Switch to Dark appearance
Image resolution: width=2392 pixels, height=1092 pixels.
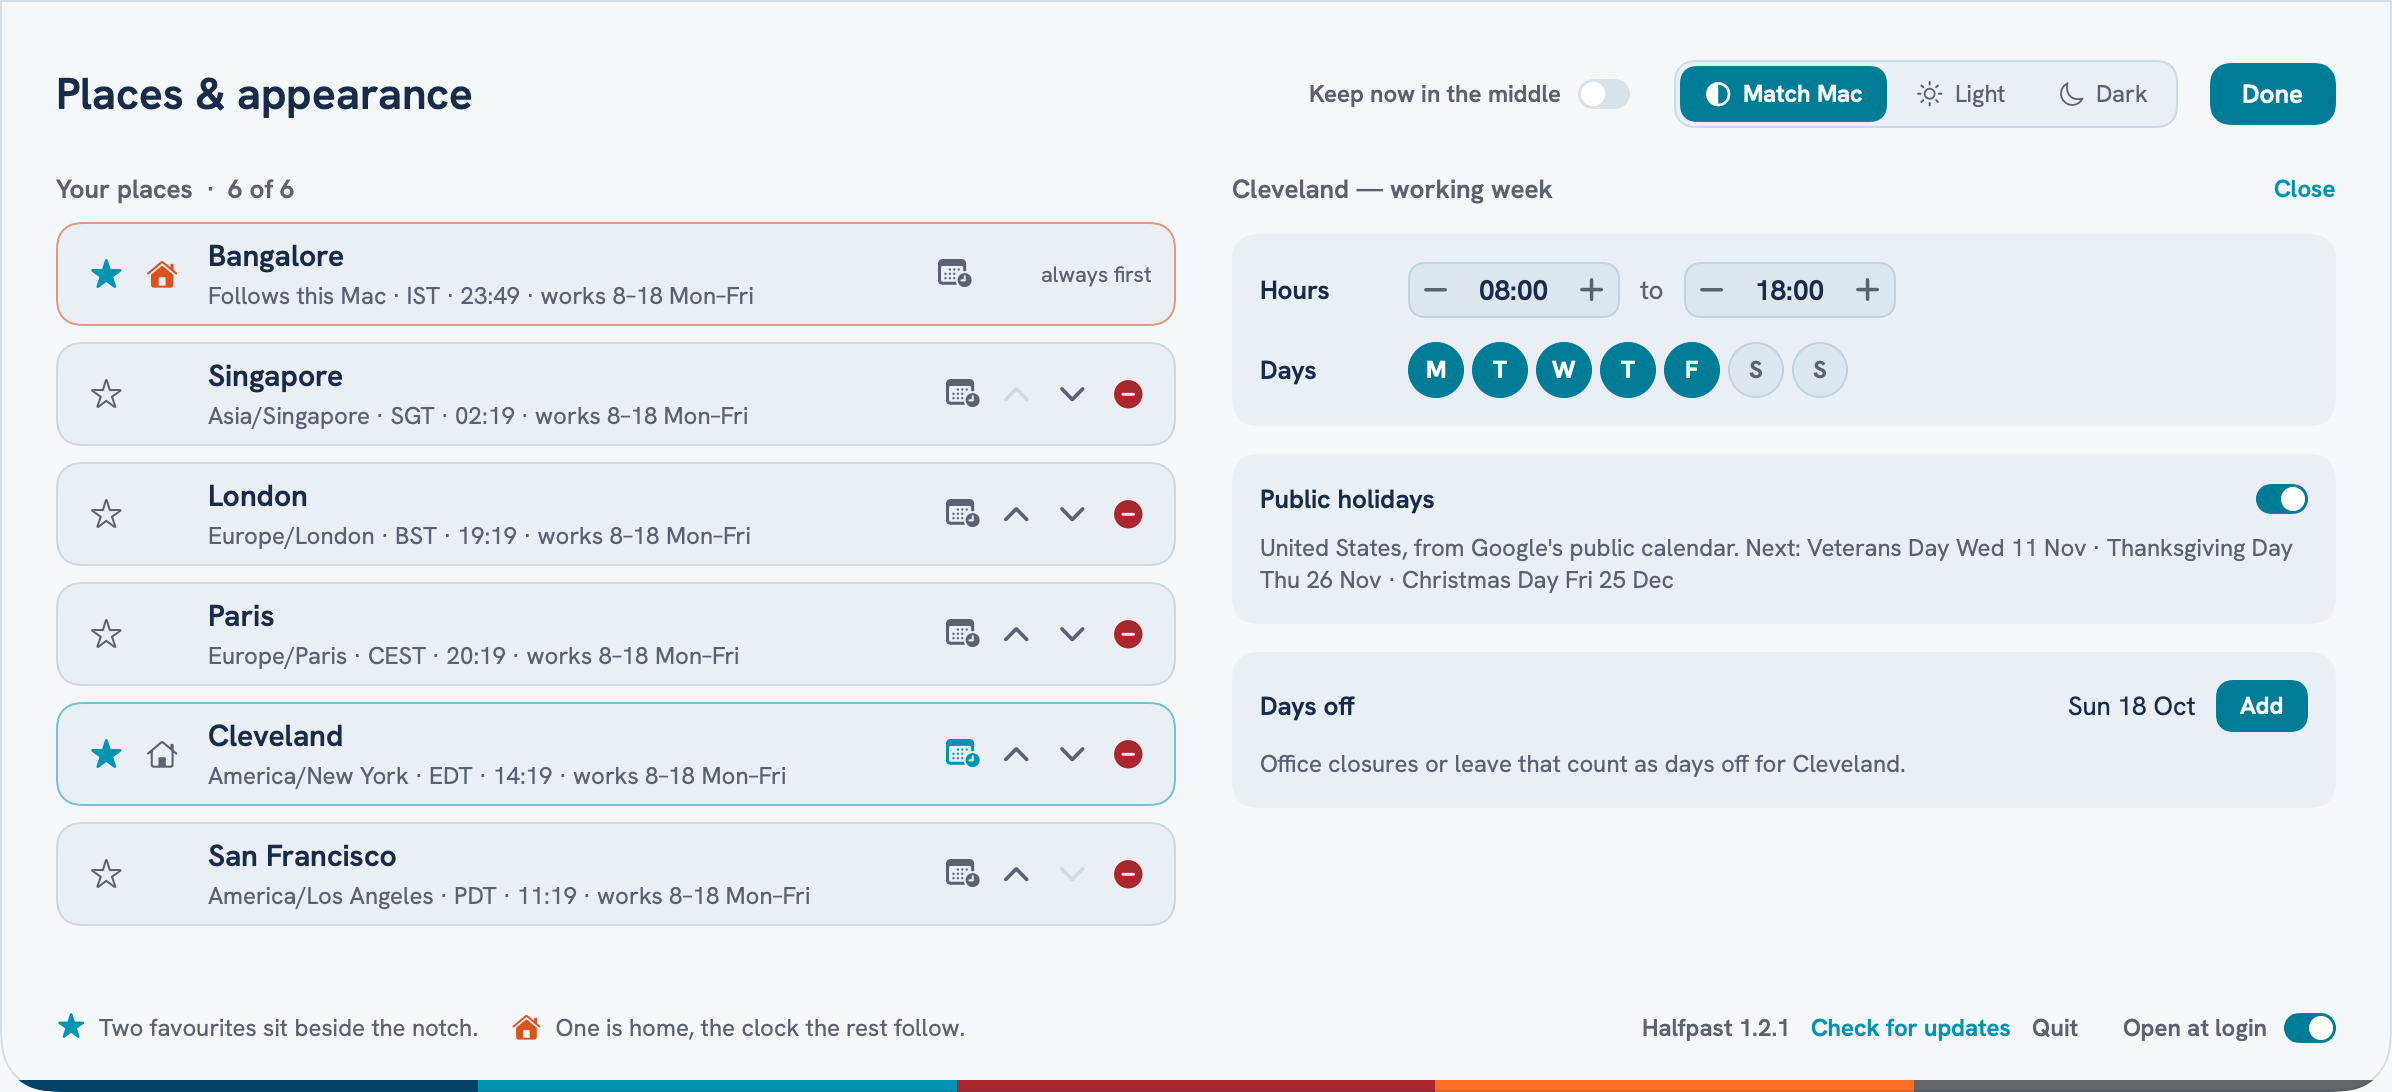tap(2103, 94)
